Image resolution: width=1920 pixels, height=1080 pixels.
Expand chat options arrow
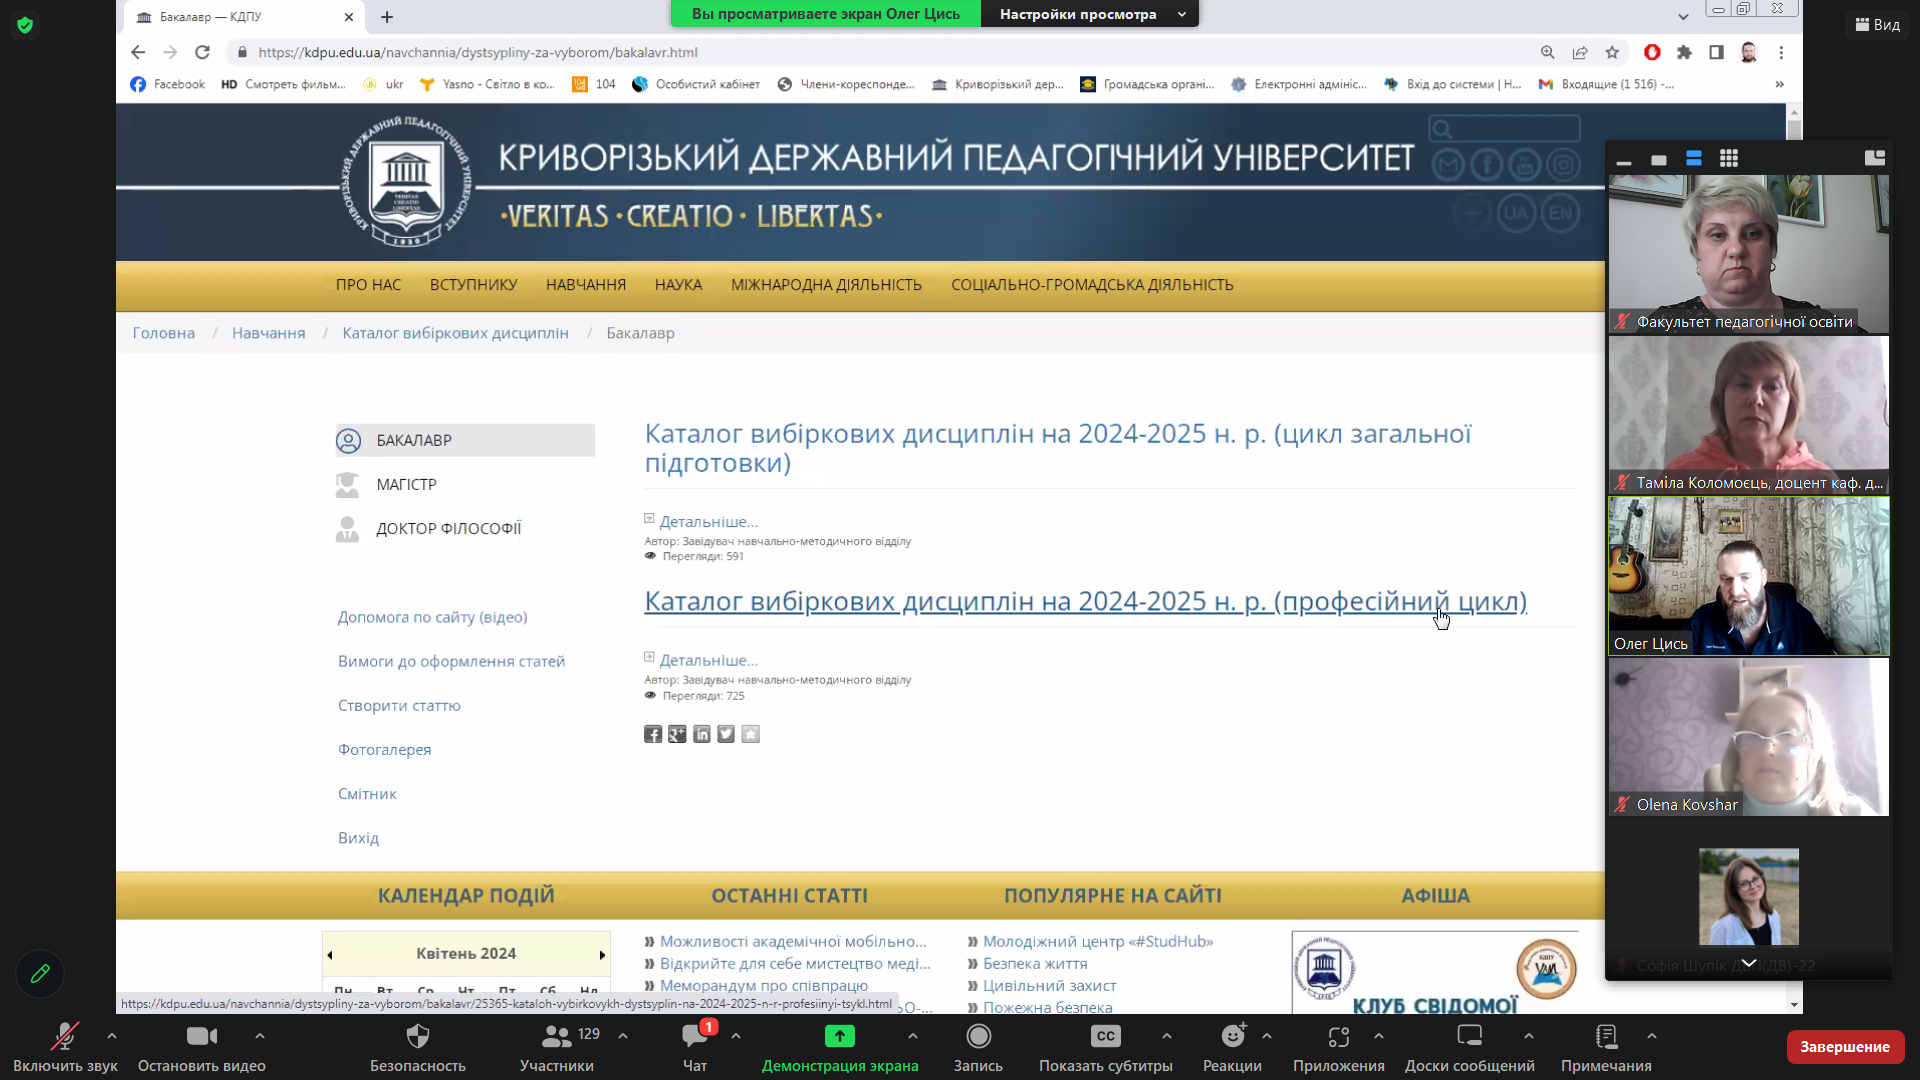tap(736, 1036)
